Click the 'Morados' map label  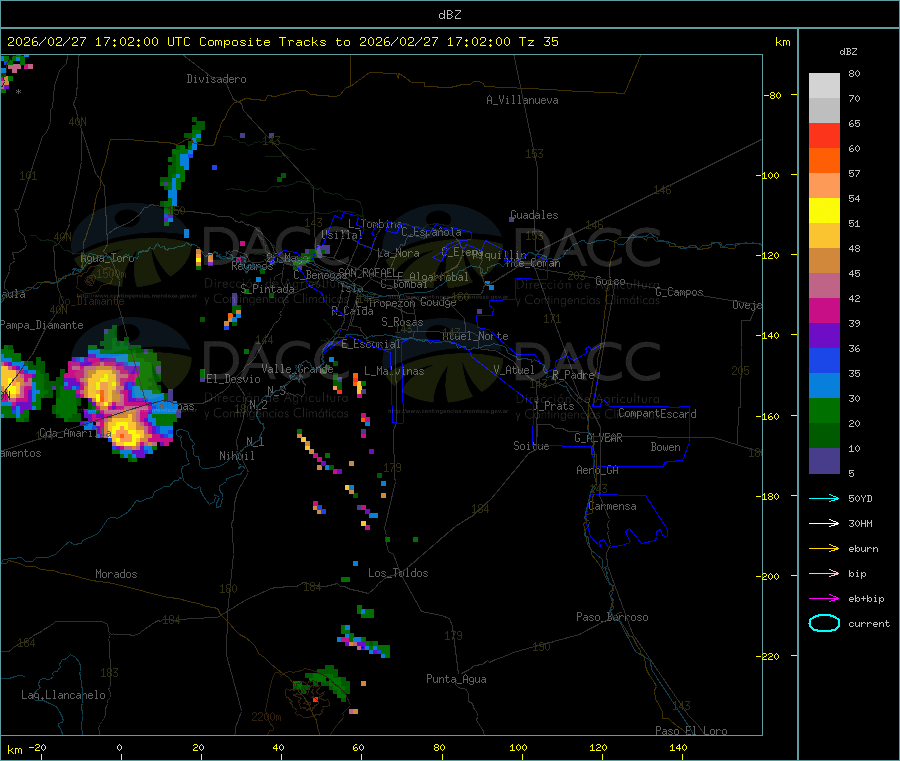116,574
